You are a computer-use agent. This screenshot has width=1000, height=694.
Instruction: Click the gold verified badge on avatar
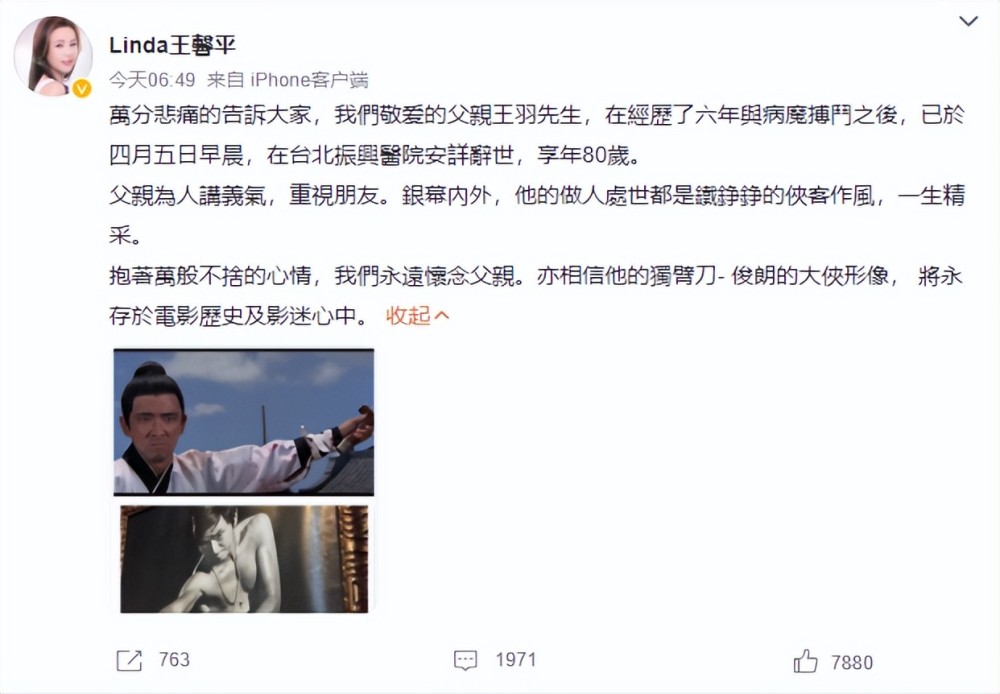[82, 88]
